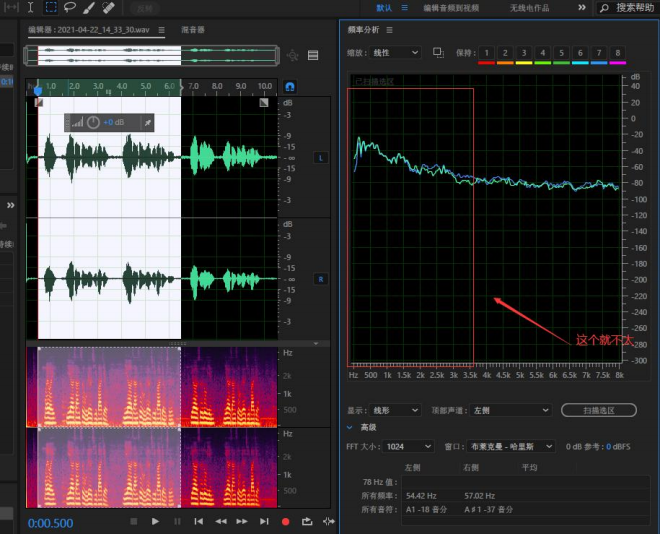Click the red Record button
The width and height of the screenshot is (660, 534).
pos(285,522)
